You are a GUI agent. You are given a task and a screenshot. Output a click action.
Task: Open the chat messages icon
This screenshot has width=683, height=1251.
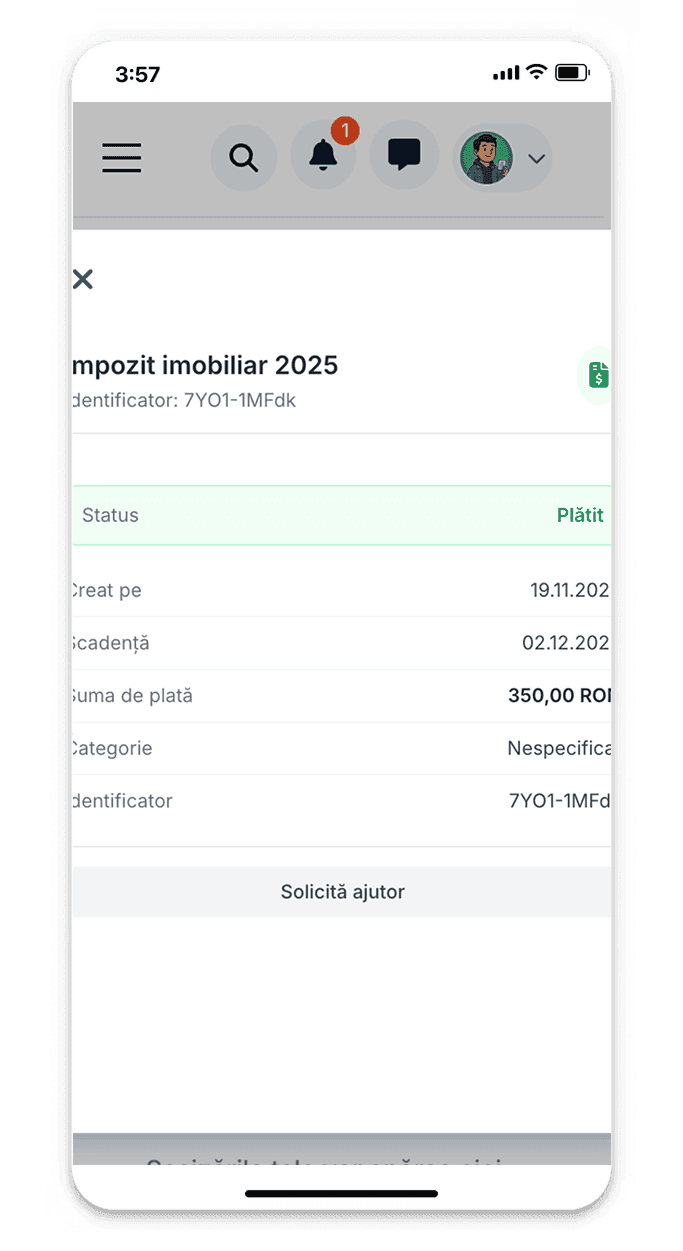click(x=403, y=155)
